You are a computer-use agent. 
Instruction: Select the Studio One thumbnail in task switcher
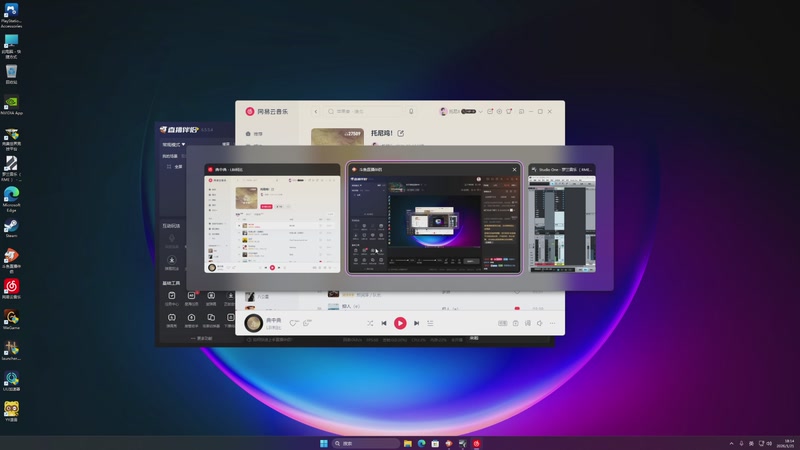pos(562,218)
